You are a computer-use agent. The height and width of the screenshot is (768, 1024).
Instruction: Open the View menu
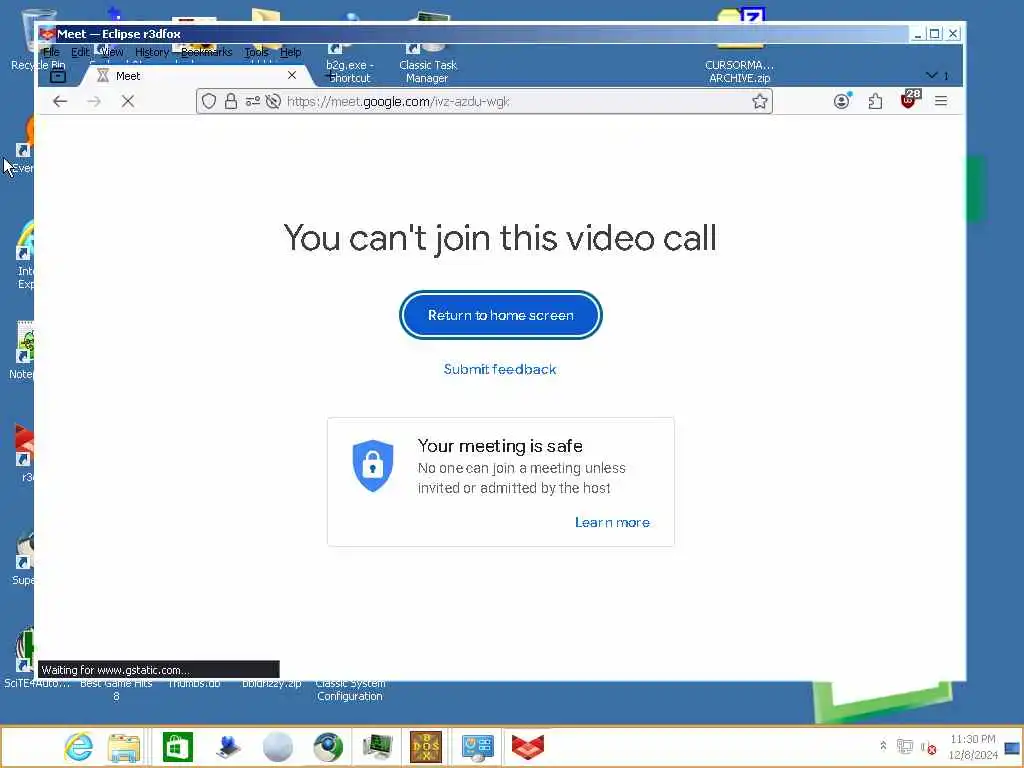(x=111, y=52)
